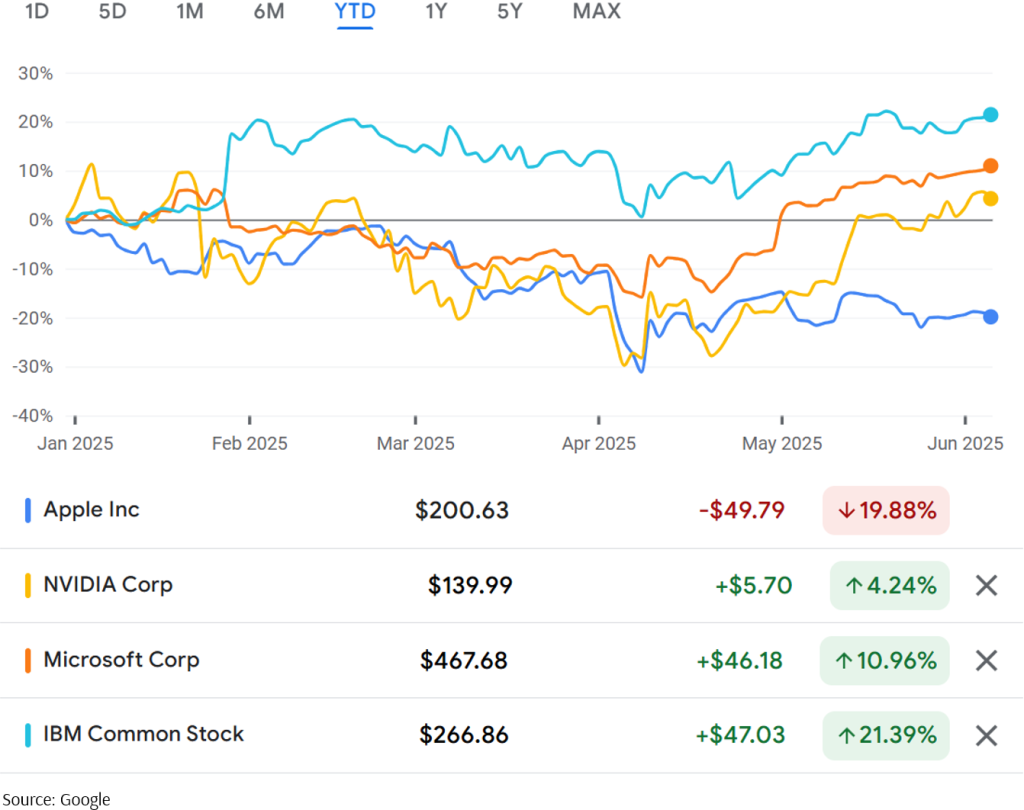
Task: Remove NVIDIA Corp from comparison
Action: pos(986,585)
